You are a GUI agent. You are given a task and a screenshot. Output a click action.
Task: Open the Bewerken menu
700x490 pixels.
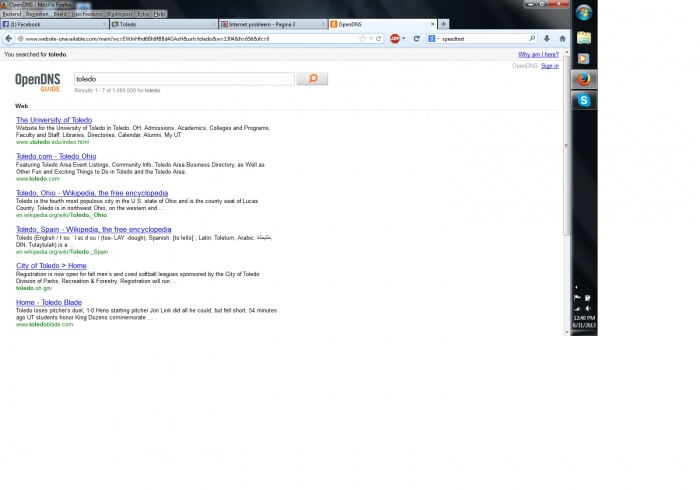37,14
